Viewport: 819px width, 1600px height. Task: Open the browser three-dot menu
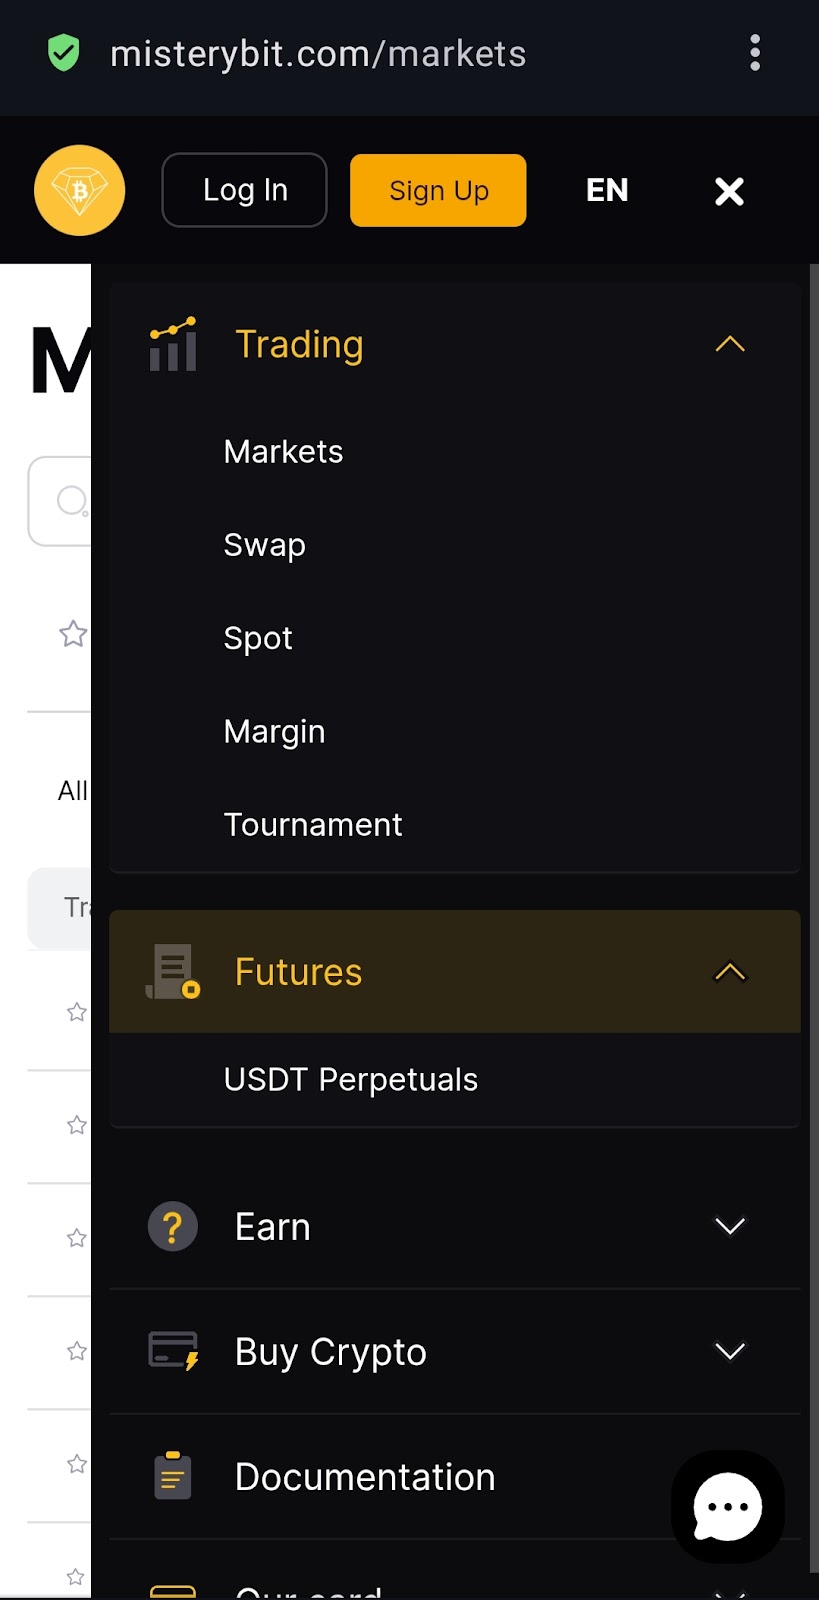[755, 53]
